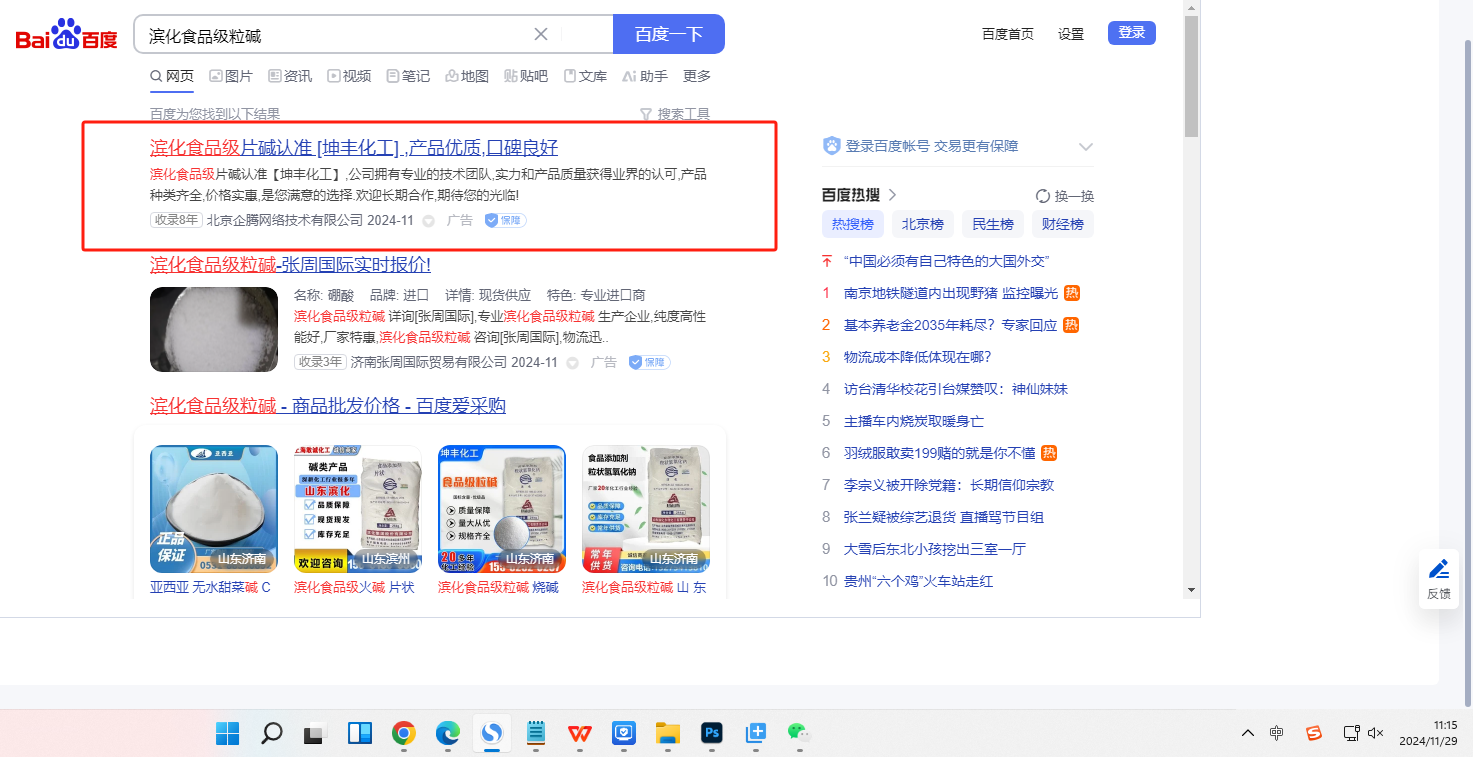This screenshot has width=1473, height=757.
Task: Click the 登录 login button
Action: click(1132, 33)
